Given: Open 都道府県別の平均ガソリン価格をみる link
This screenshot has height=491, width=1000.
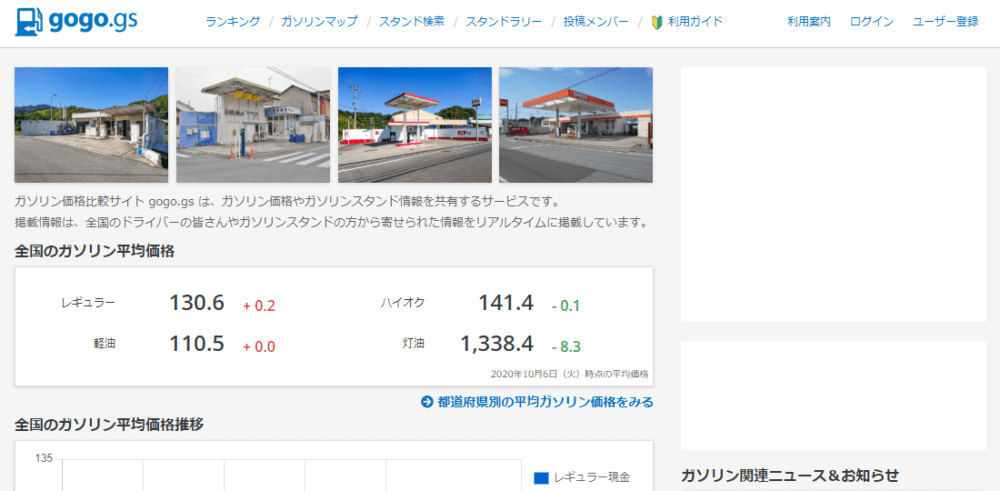Looking at the screenshot, I should tap(545, 402).
